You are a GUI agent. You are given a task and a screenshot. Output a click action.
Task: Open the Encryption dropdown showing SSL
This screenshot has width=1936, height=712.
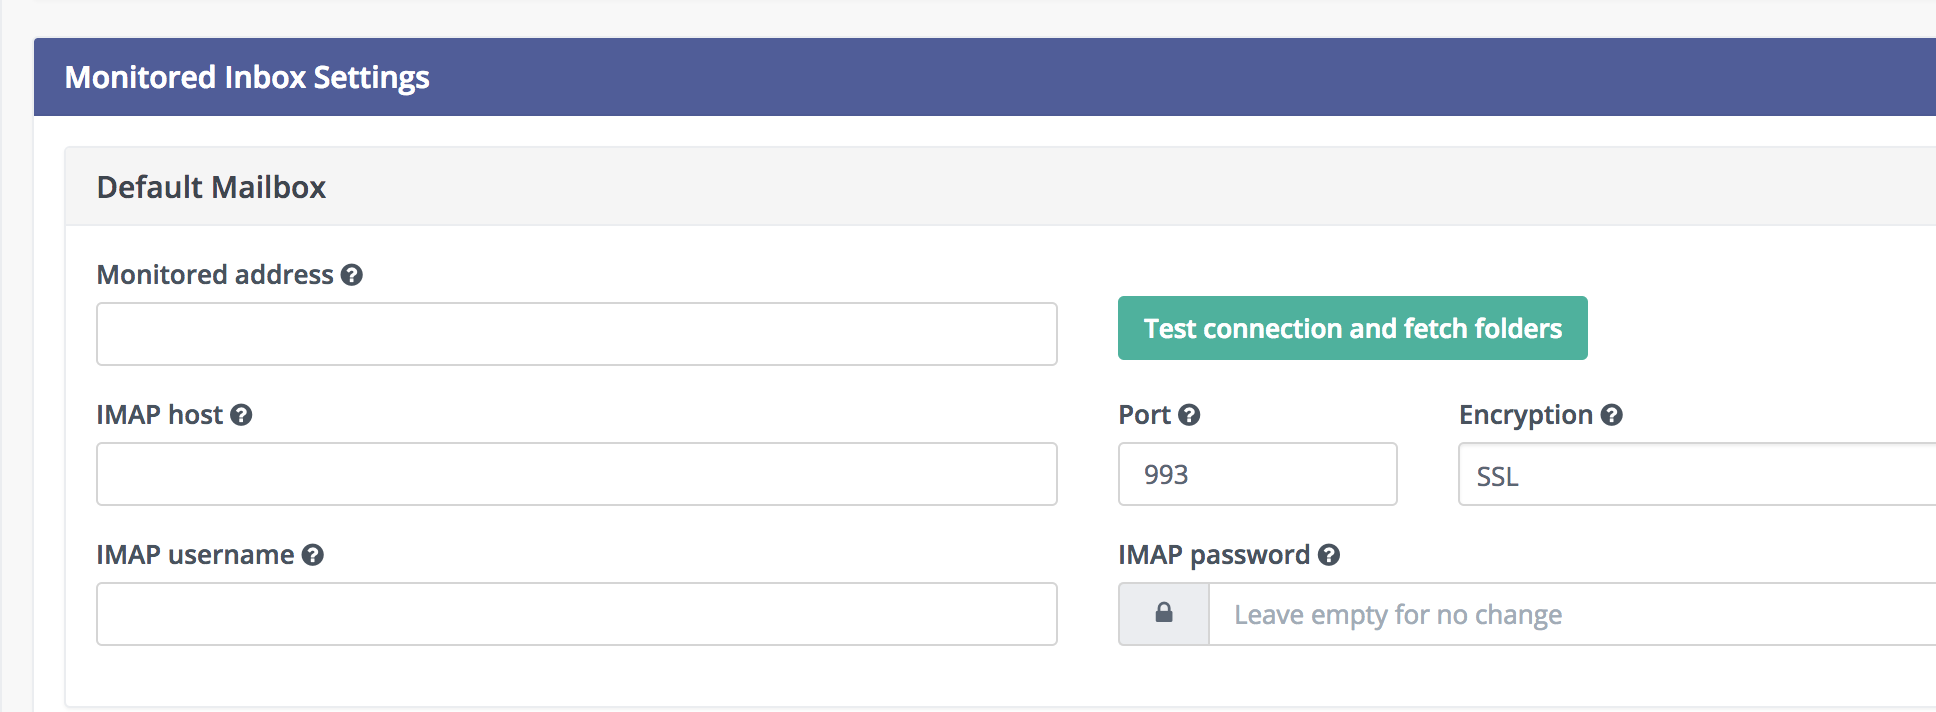[1697, 475]
